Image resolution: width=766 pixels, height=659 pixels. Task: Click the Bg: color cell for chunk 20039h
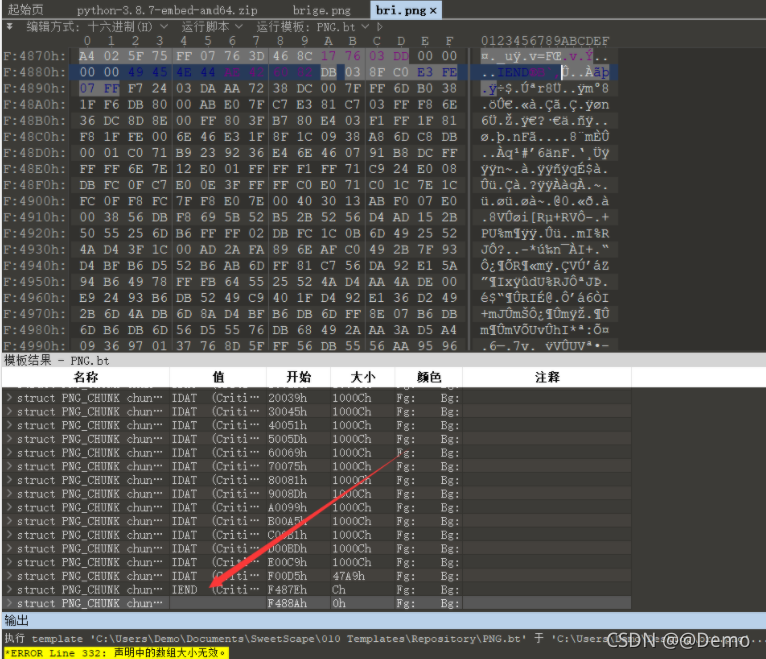[x=449, y=398]
